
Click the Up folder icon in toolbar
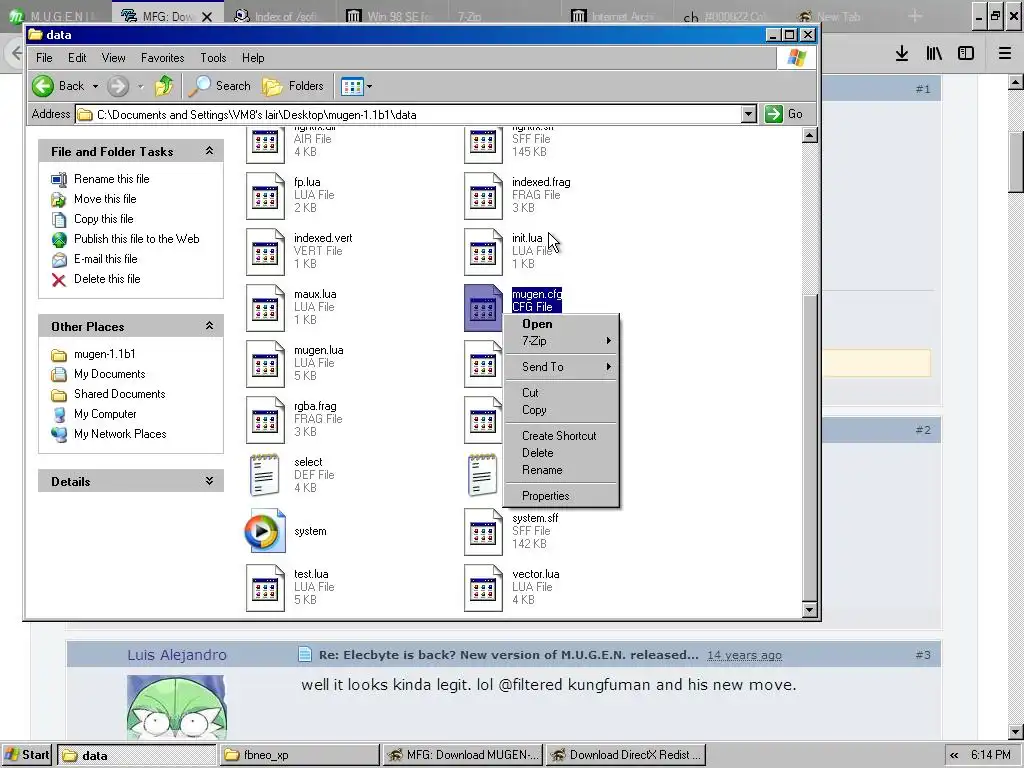[164, 86]
